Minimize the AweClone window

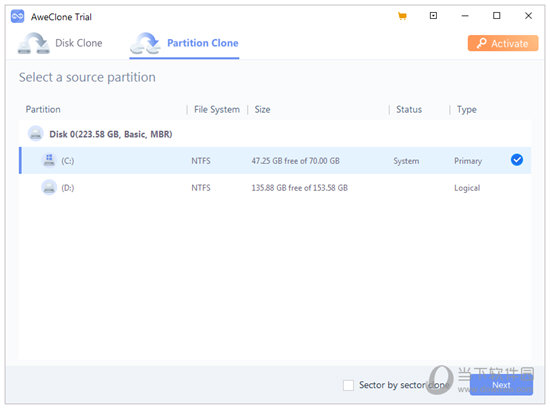(465, 16)
